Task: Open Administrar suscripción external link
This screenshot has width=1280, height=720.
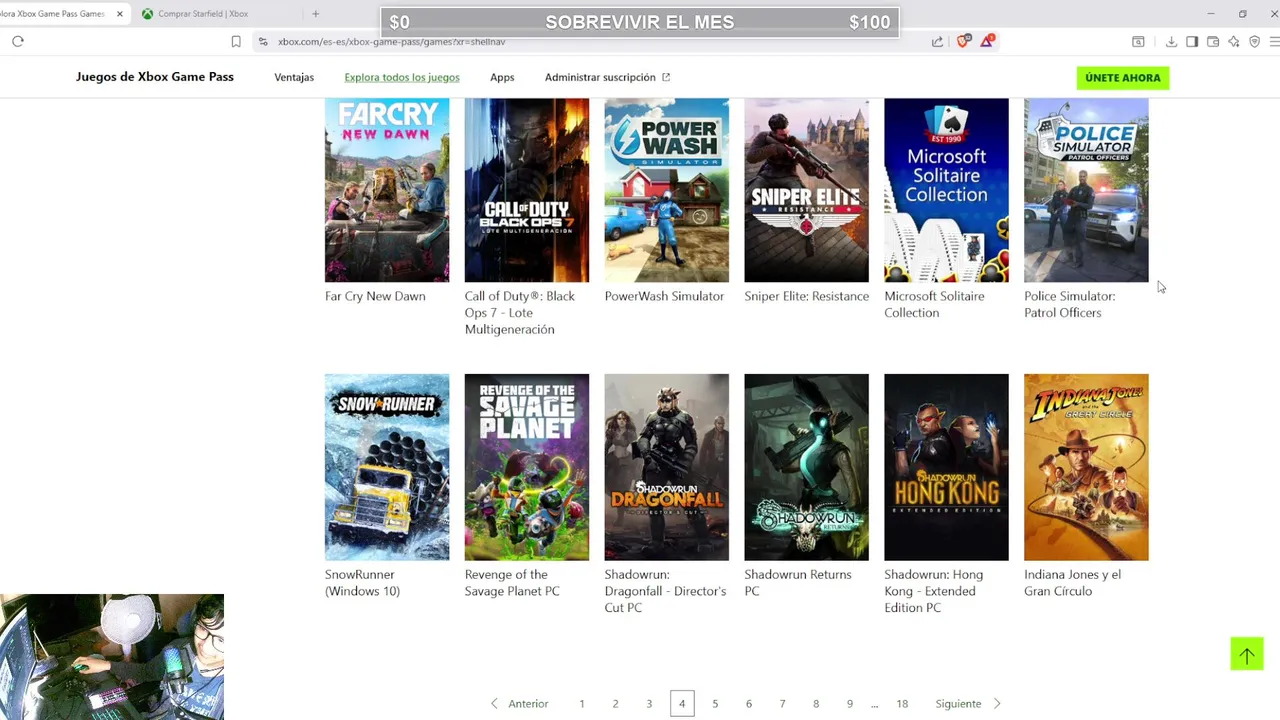Action: [607, 77]
